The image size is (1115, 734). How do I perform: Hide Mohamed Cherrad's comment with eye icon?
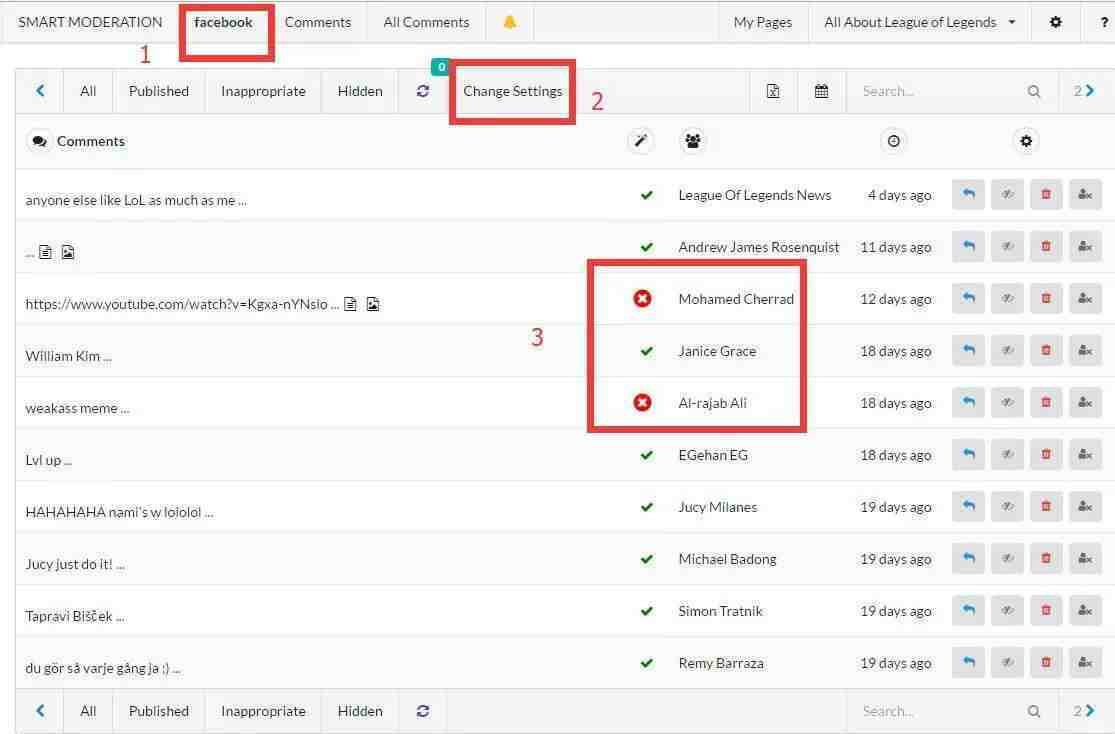point(1007,299)
